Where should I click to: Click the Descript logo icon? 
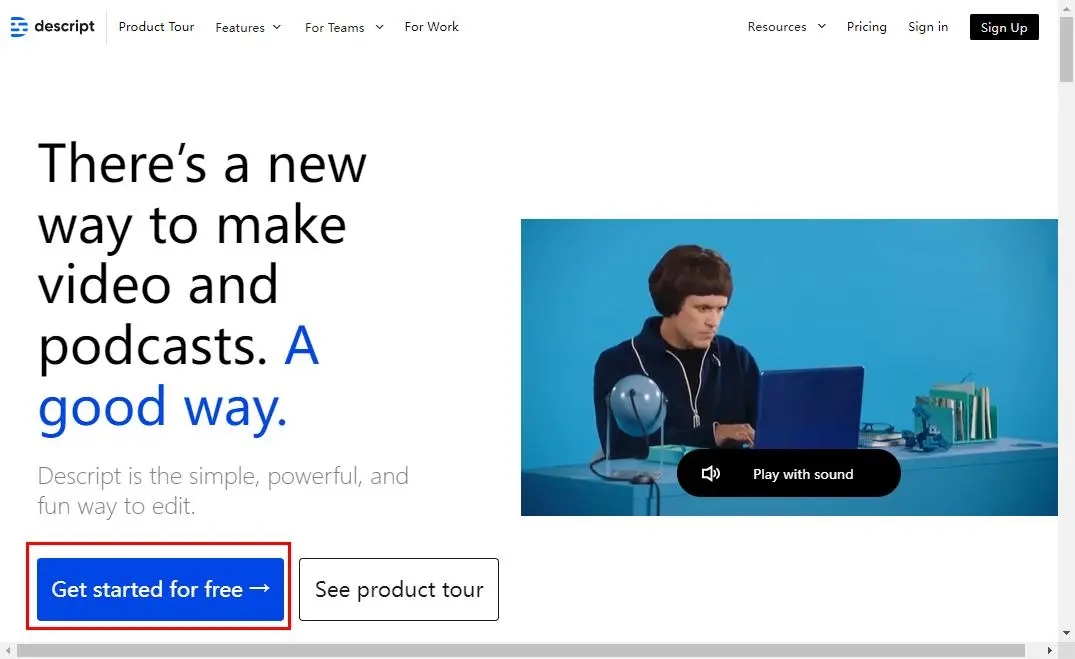[x=19, y=27]
